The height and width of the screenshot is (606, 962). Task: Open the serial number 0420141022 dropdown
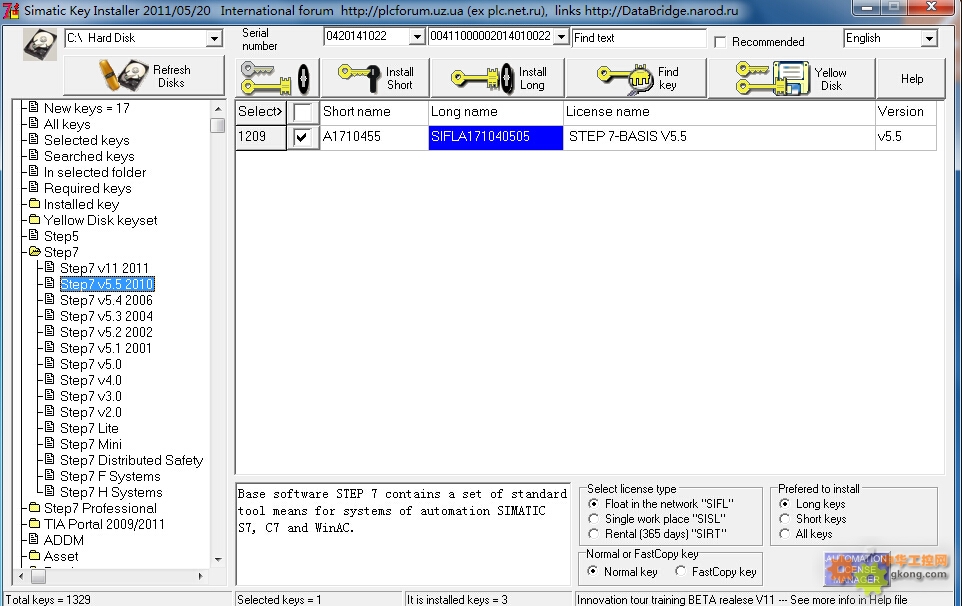(x=417, y=36)
